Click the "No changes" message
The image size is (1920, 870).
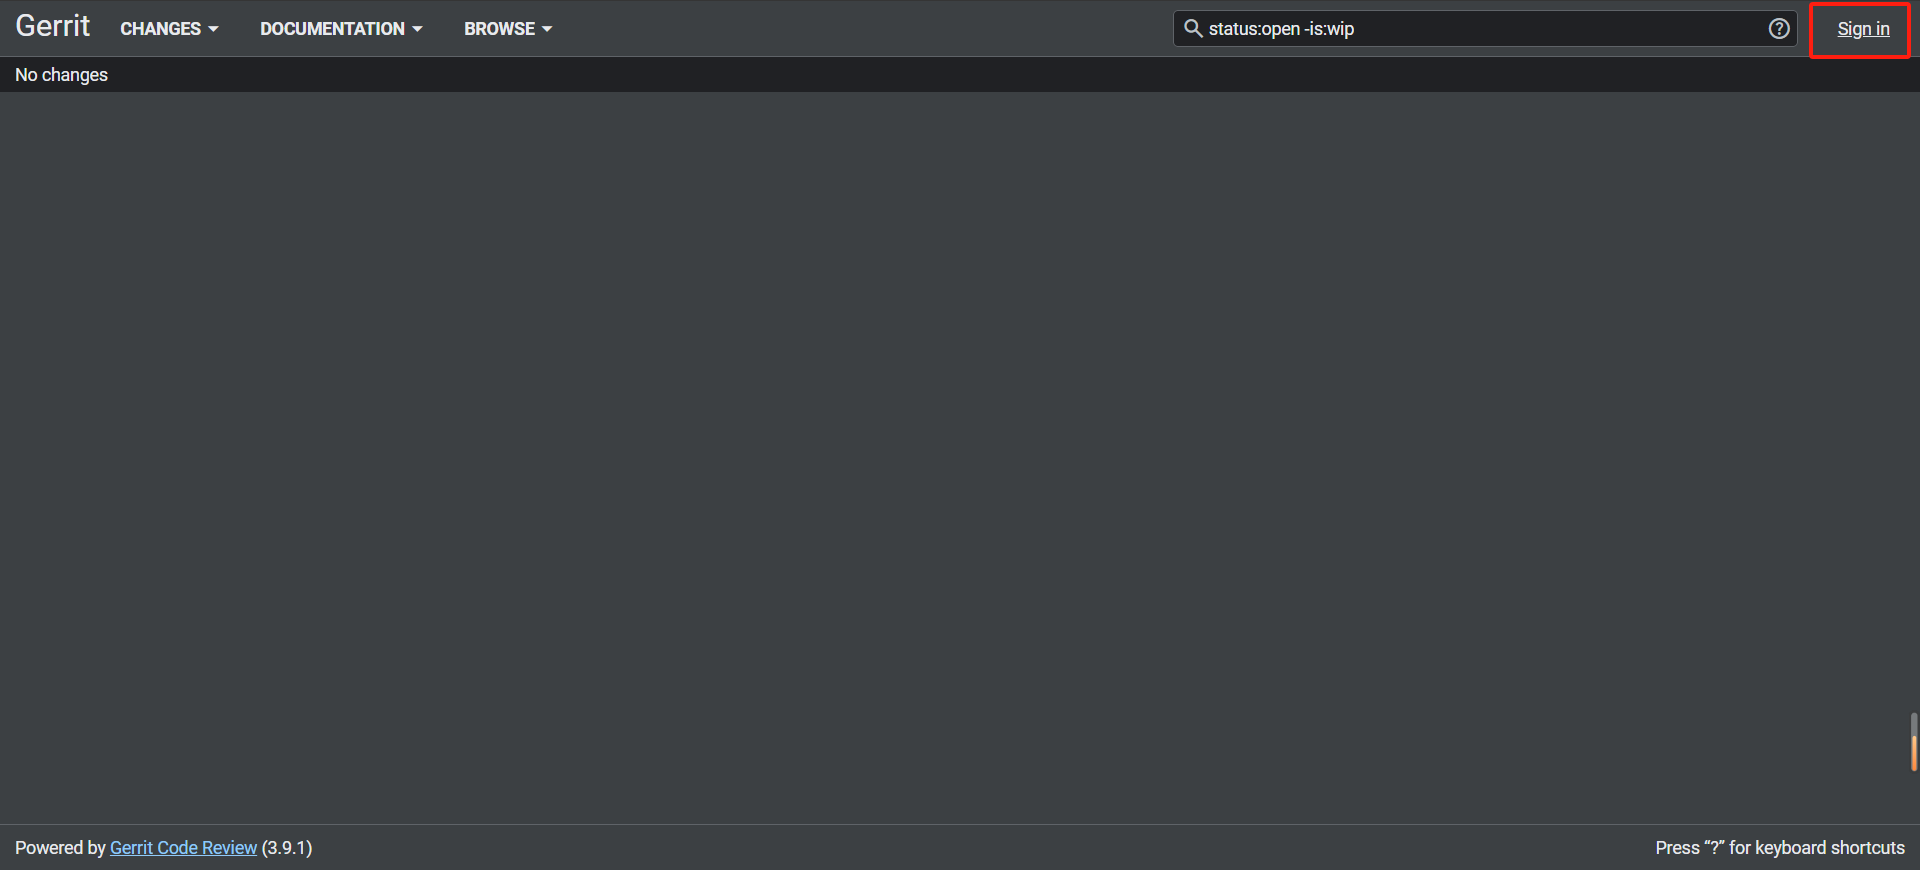tap(62, 75)
